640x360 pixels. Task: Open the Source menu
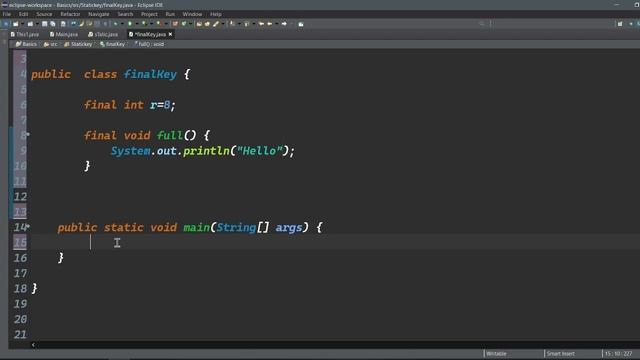pos(44,14)
